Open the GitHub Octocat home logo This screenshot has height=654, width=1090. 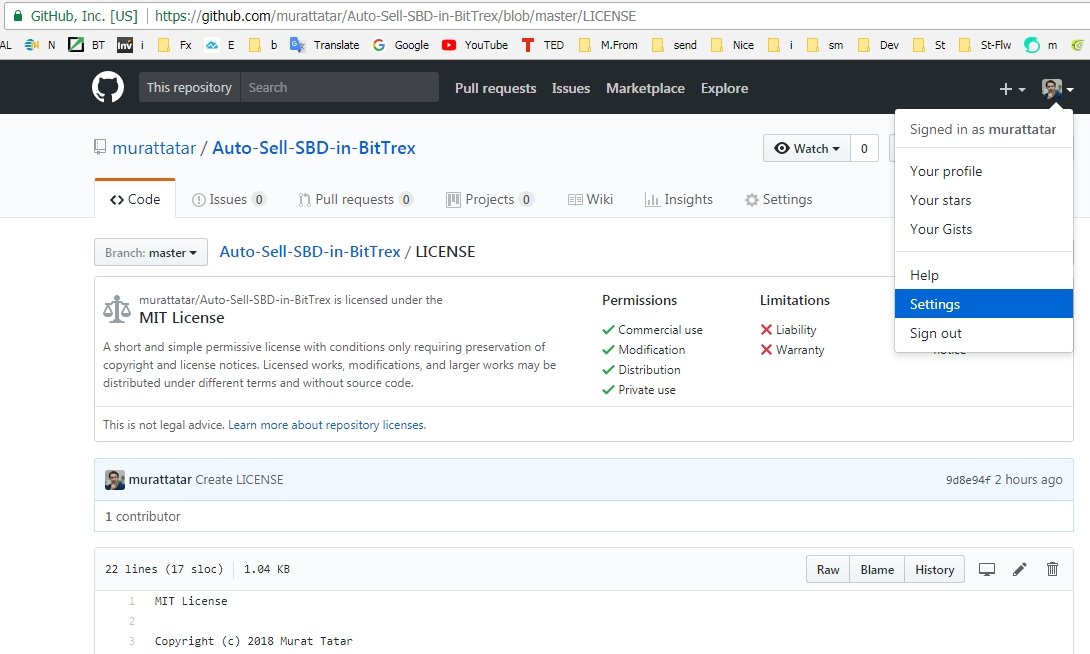(x=108, y=88)
